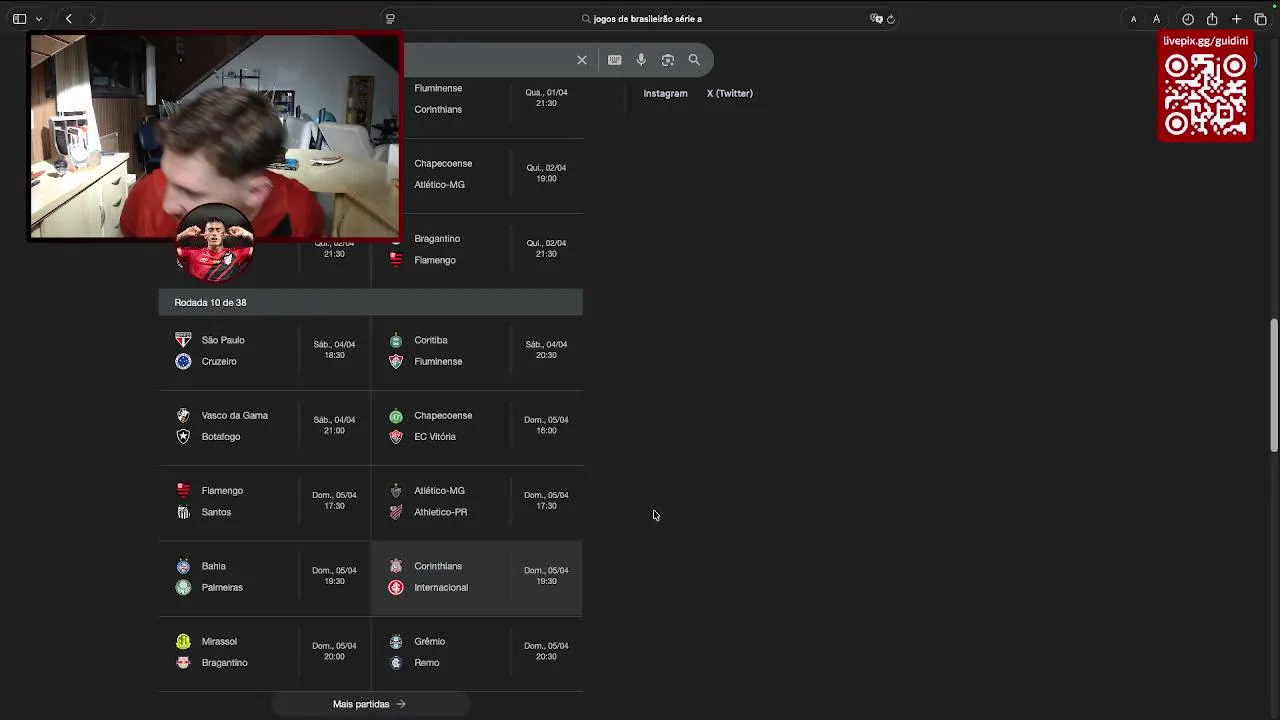This screenshot has width=1280, height=720.
Task: Go forward to next page
Action: tap(92, 19)
